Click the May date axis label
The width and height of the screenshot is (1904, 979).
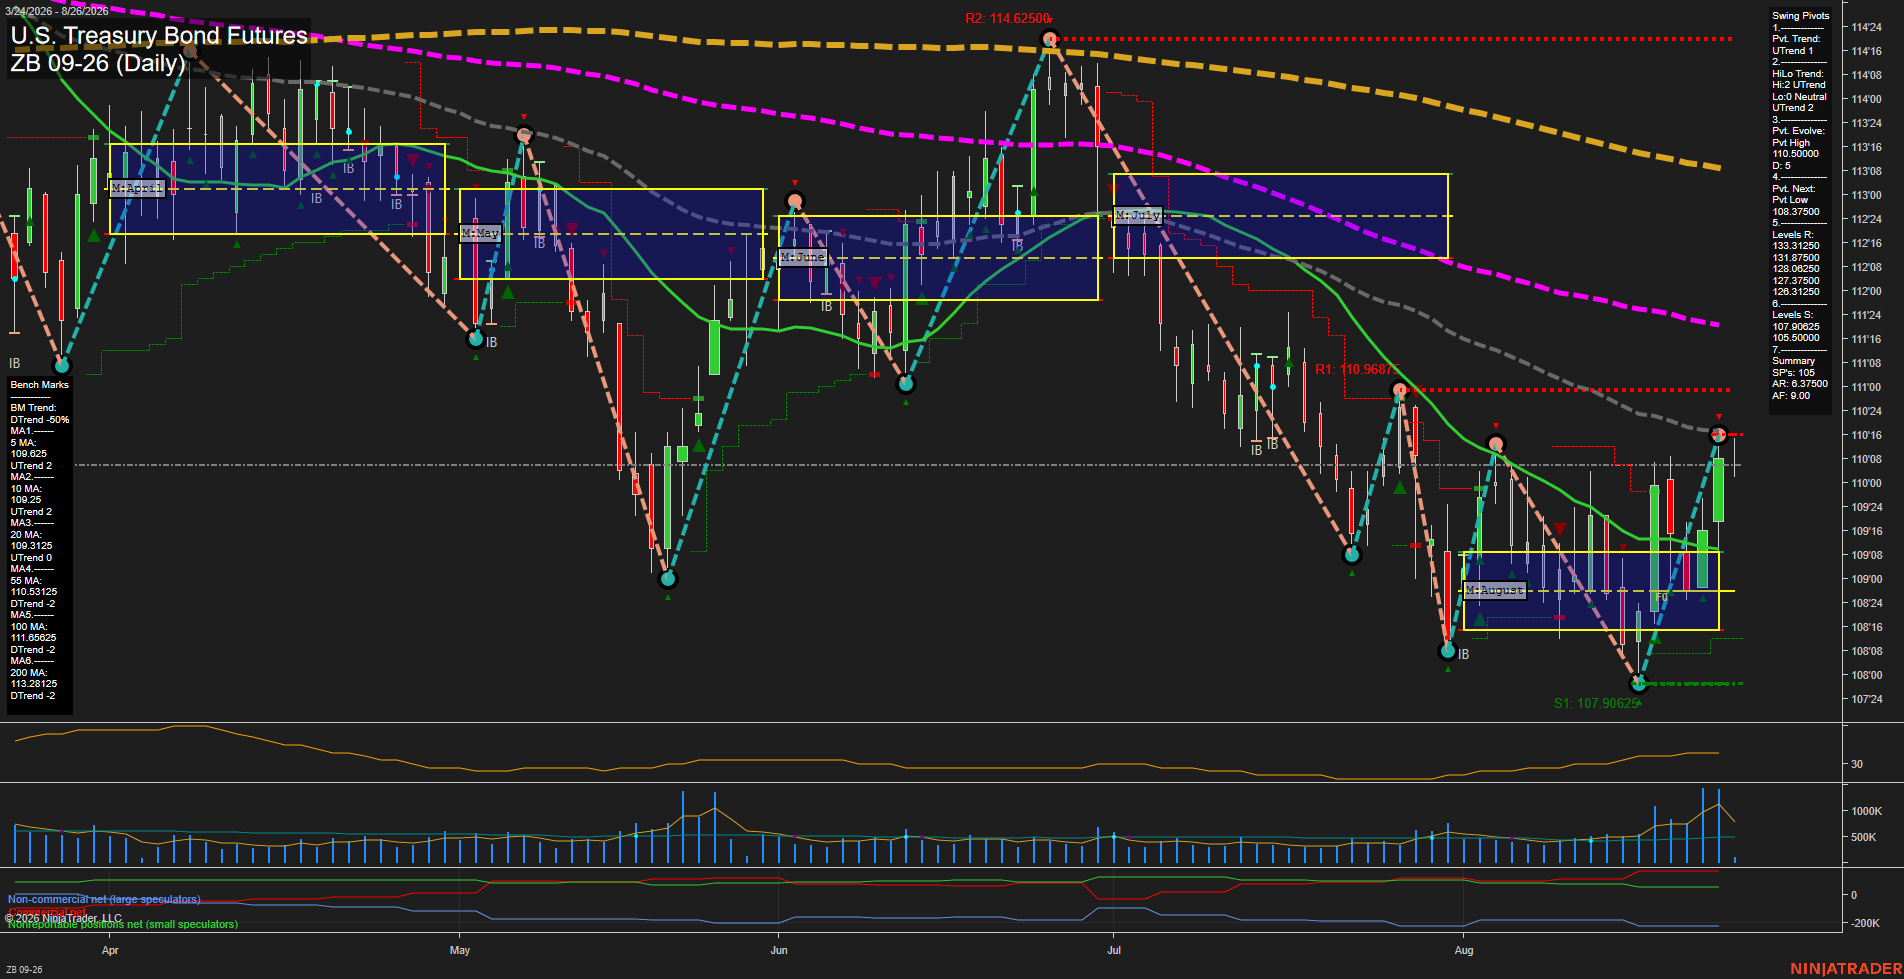click(460, 950)
